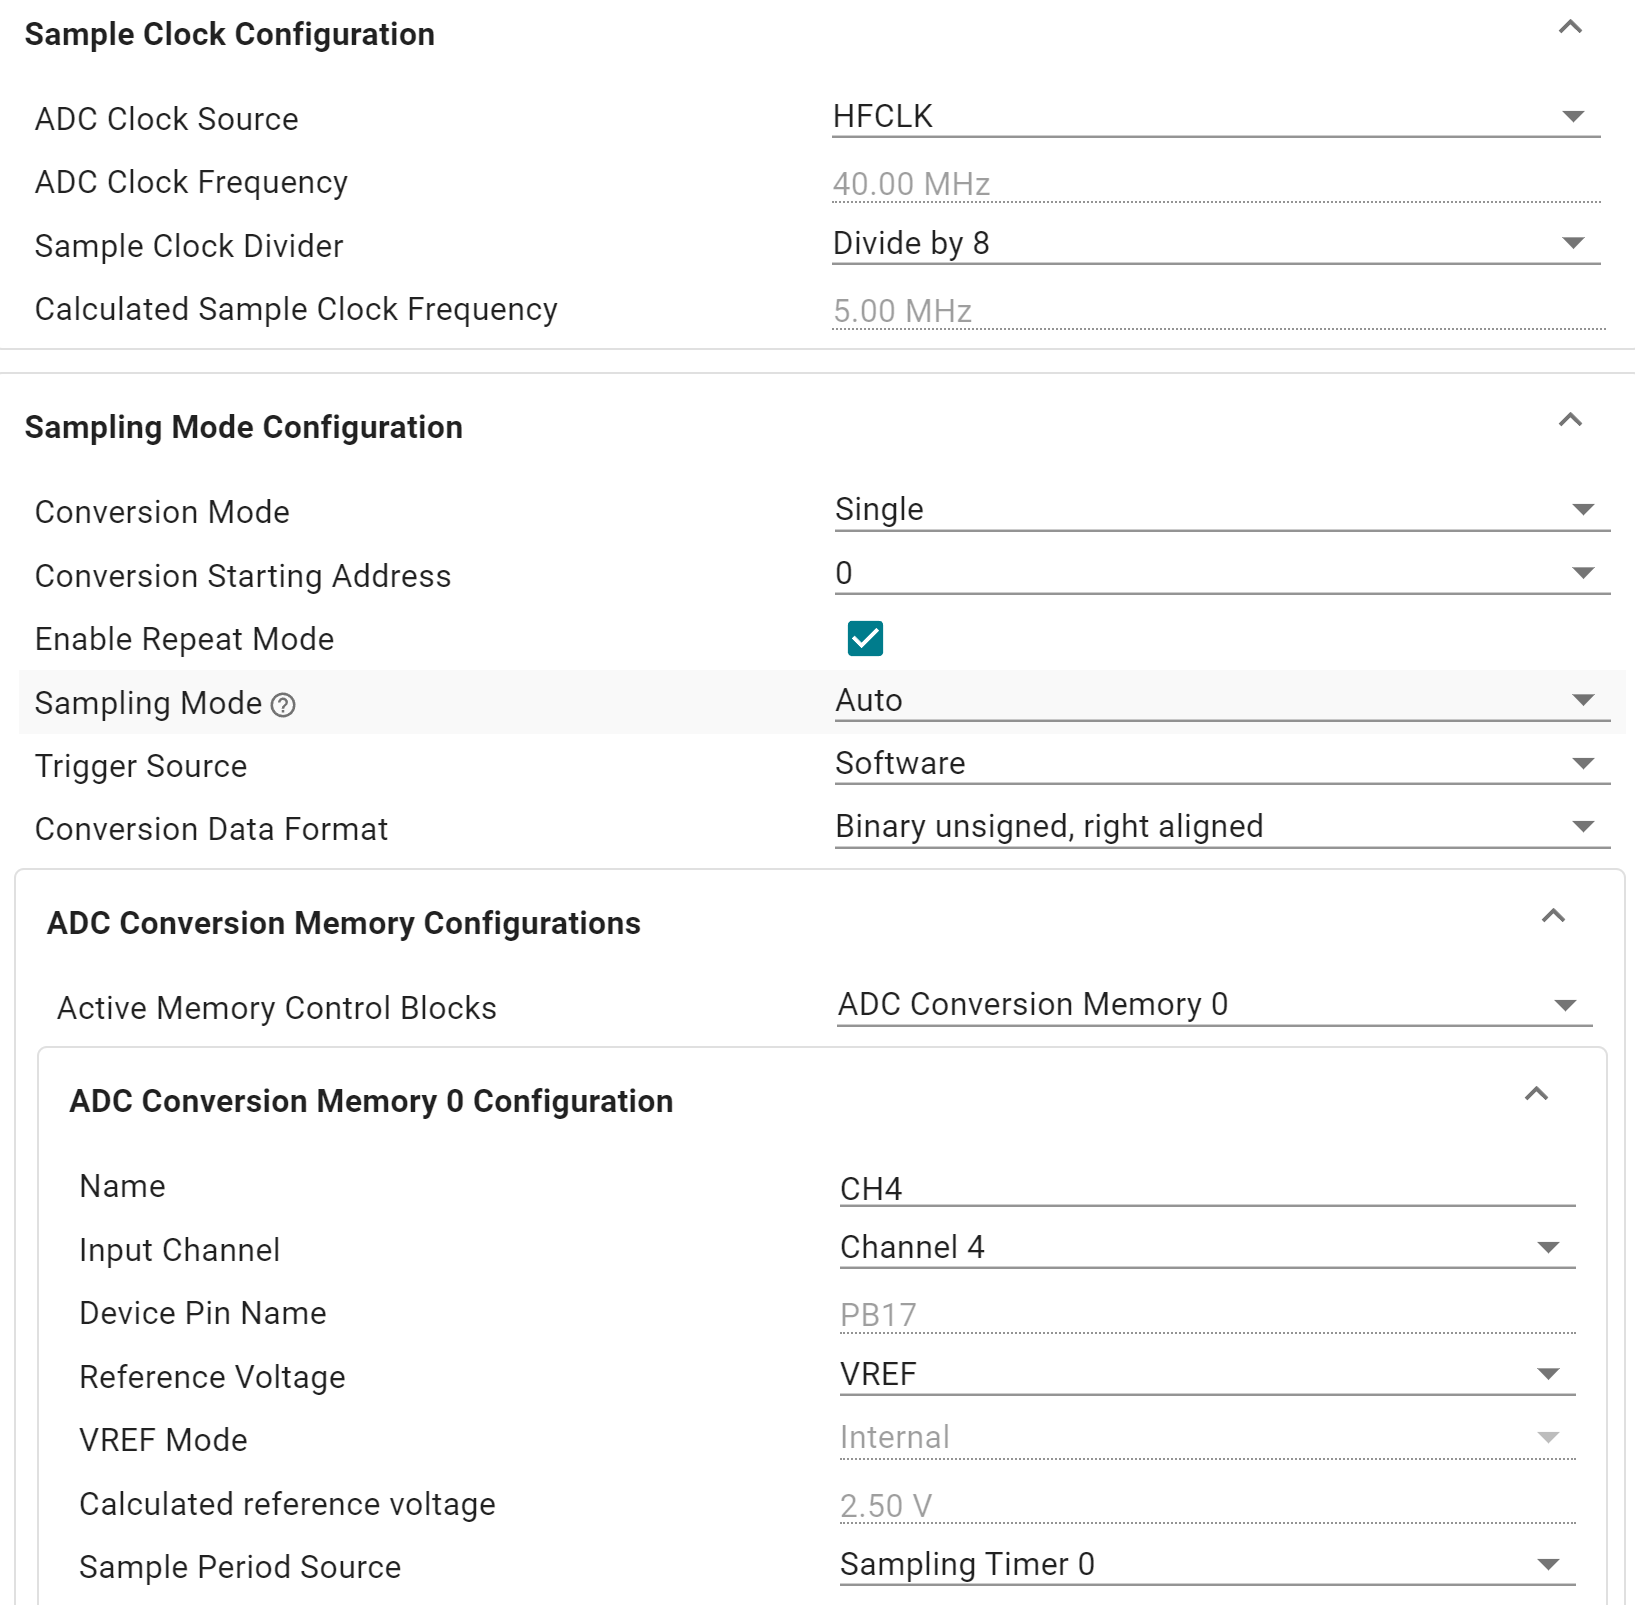Click the Sampling Mode help icon
Viewport: 1635px width, 1605px height.
click(283, 705)
